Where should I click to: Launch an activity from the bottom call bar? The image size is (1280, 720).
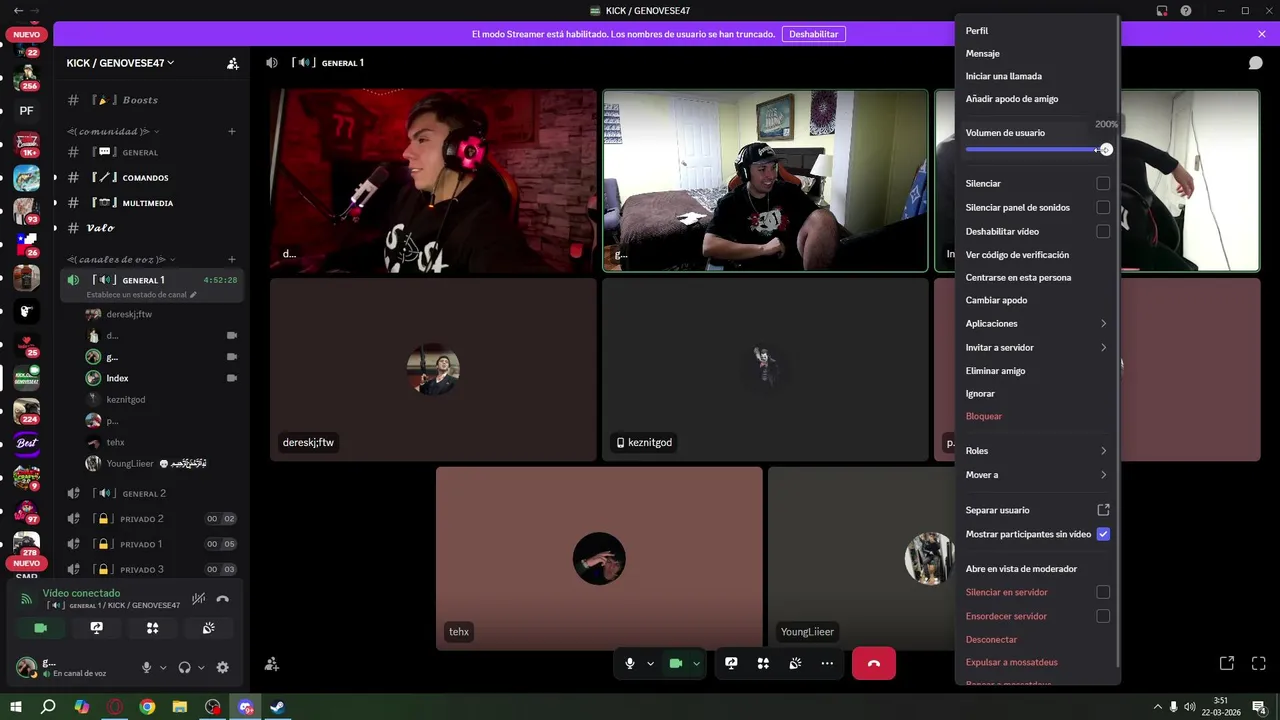coord(763,663)
